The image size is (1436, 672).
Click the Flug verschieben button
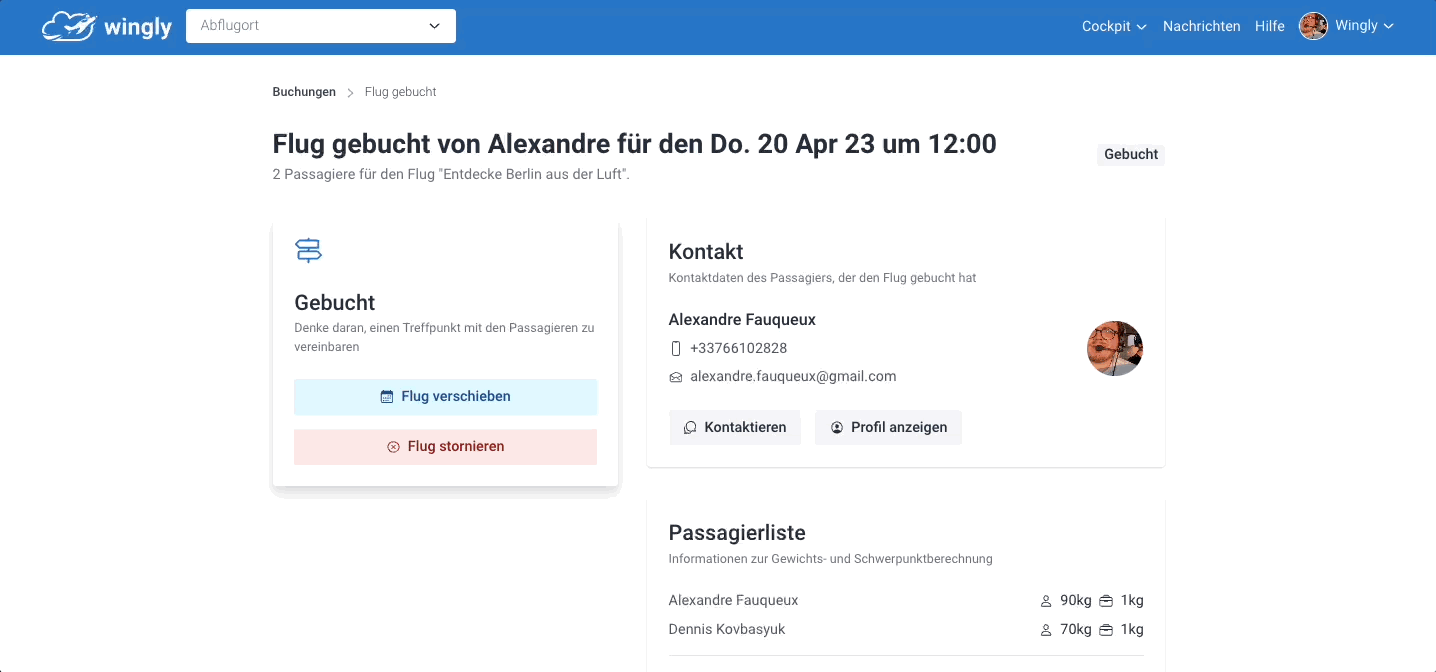click(x=446, y=397)
